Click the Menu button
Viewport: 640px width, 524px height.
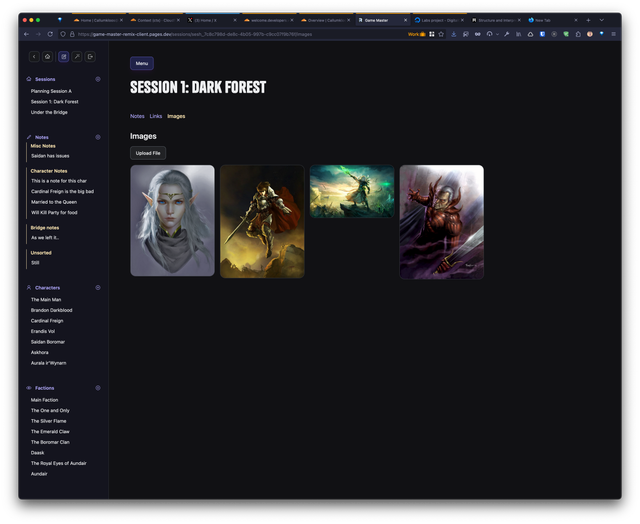pos(142,63)
